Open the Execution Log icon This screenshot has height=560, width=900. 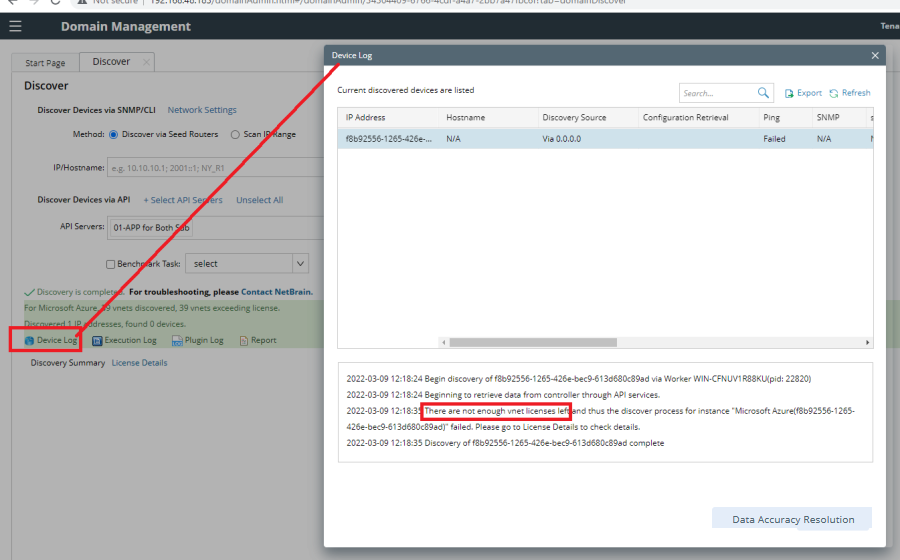coord(97,341)
